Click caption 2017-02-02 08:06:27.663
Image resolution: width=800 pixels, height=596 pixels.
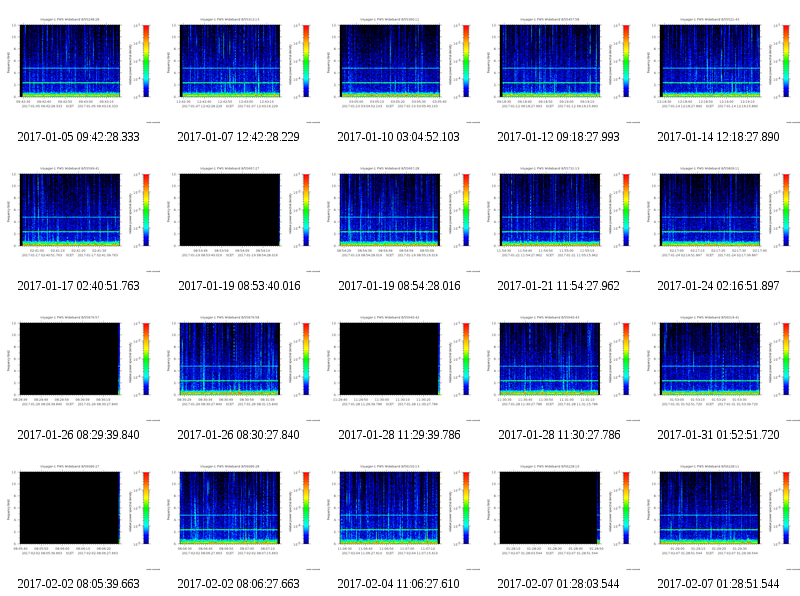click(x=238, y=584)
